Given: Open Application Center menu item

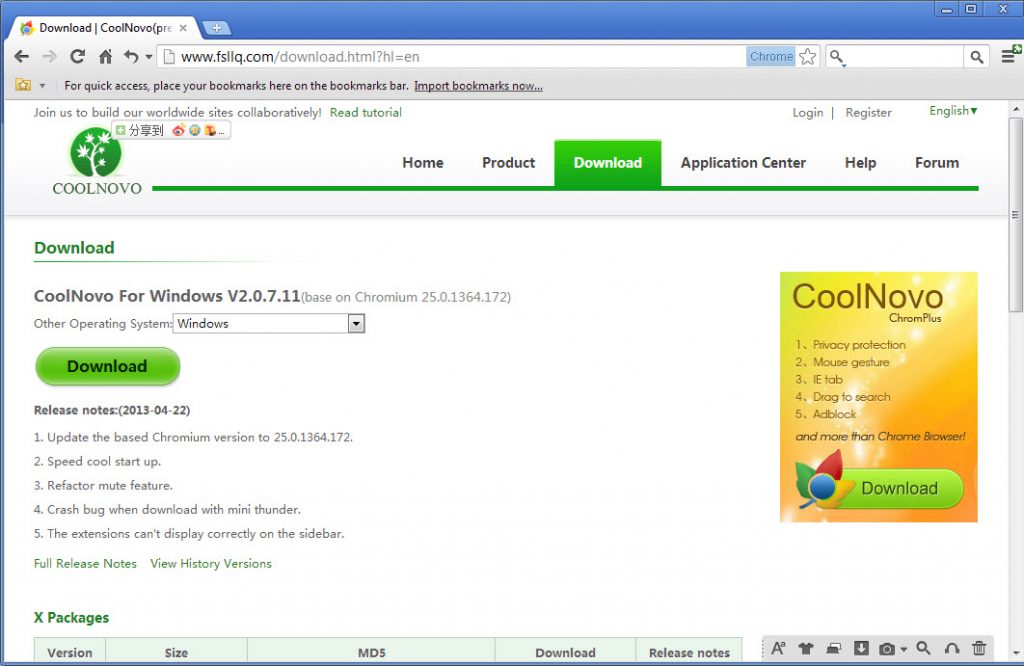Looking at the screenshot, I should [743, 163].
